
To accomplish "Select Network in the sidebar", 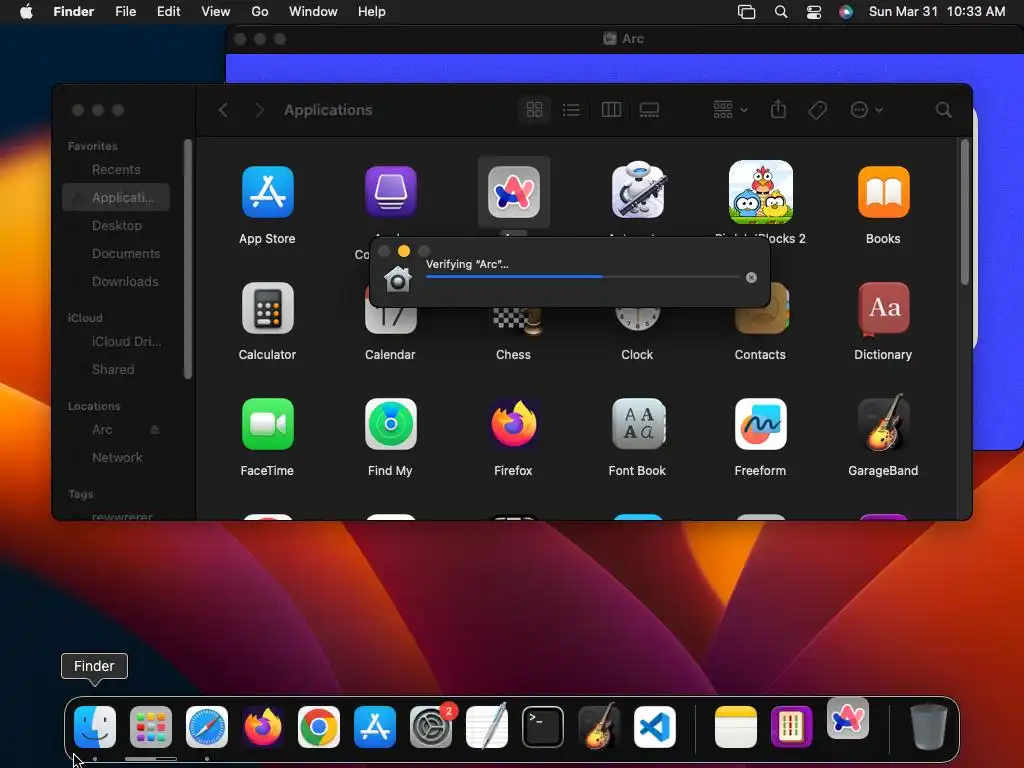I will [x=116, y=457].
